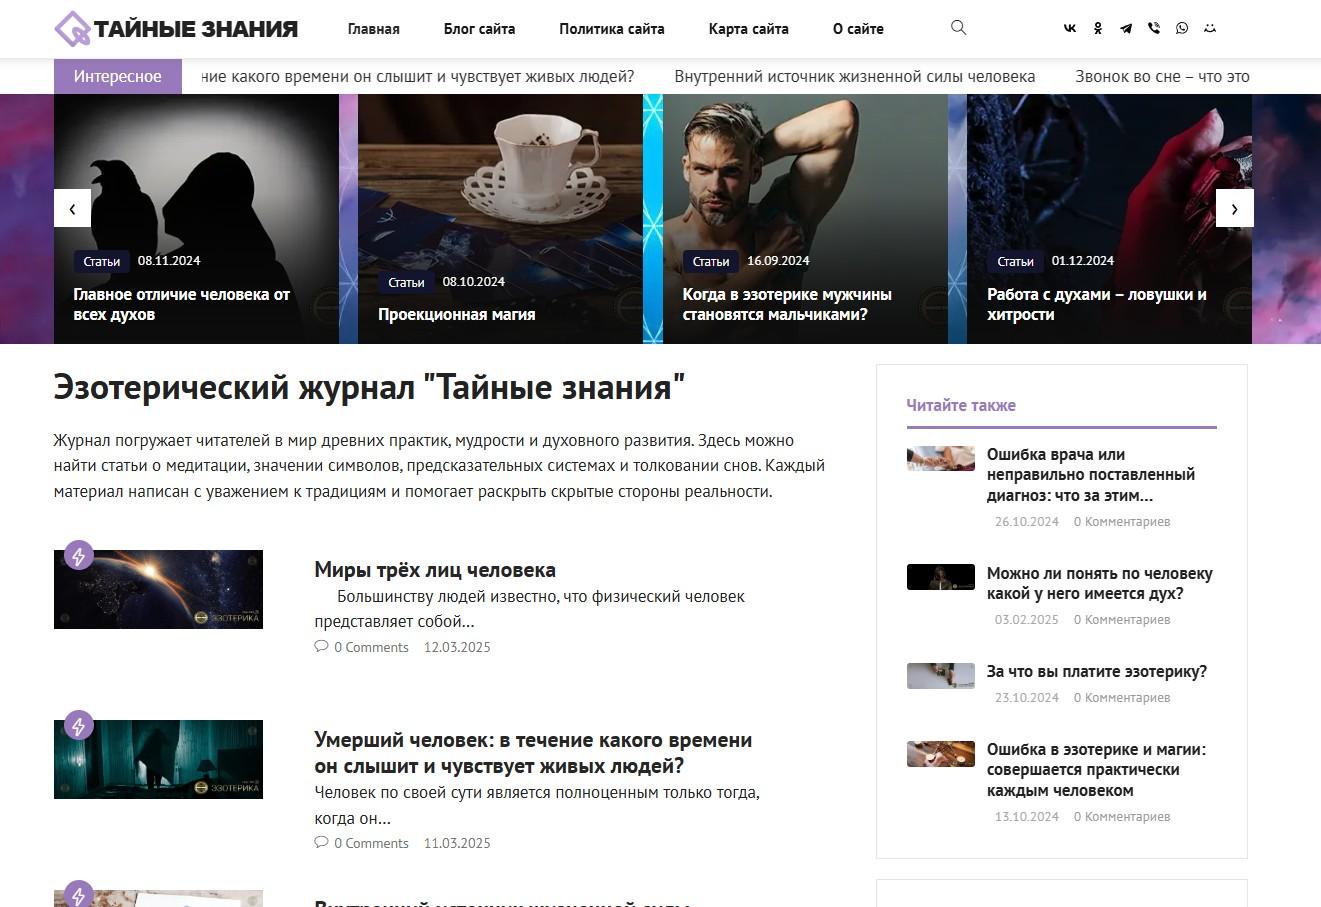Open sidebar article За что вы платите эзотерику?
Image resolution: width=1321 pixels, height=907 pixels.
[x=1097, y=672]
